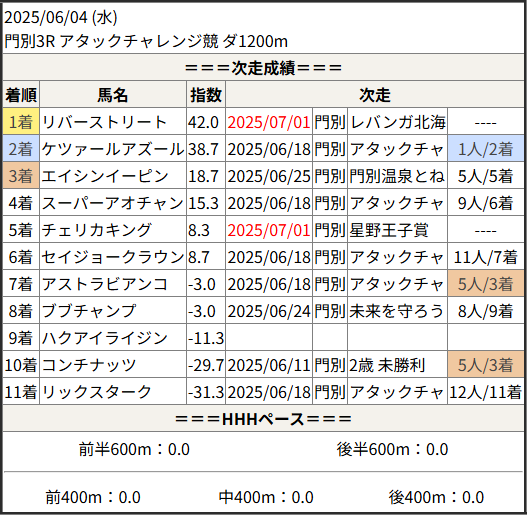Click 門別温泉とね race name

[x=397, y=176]
